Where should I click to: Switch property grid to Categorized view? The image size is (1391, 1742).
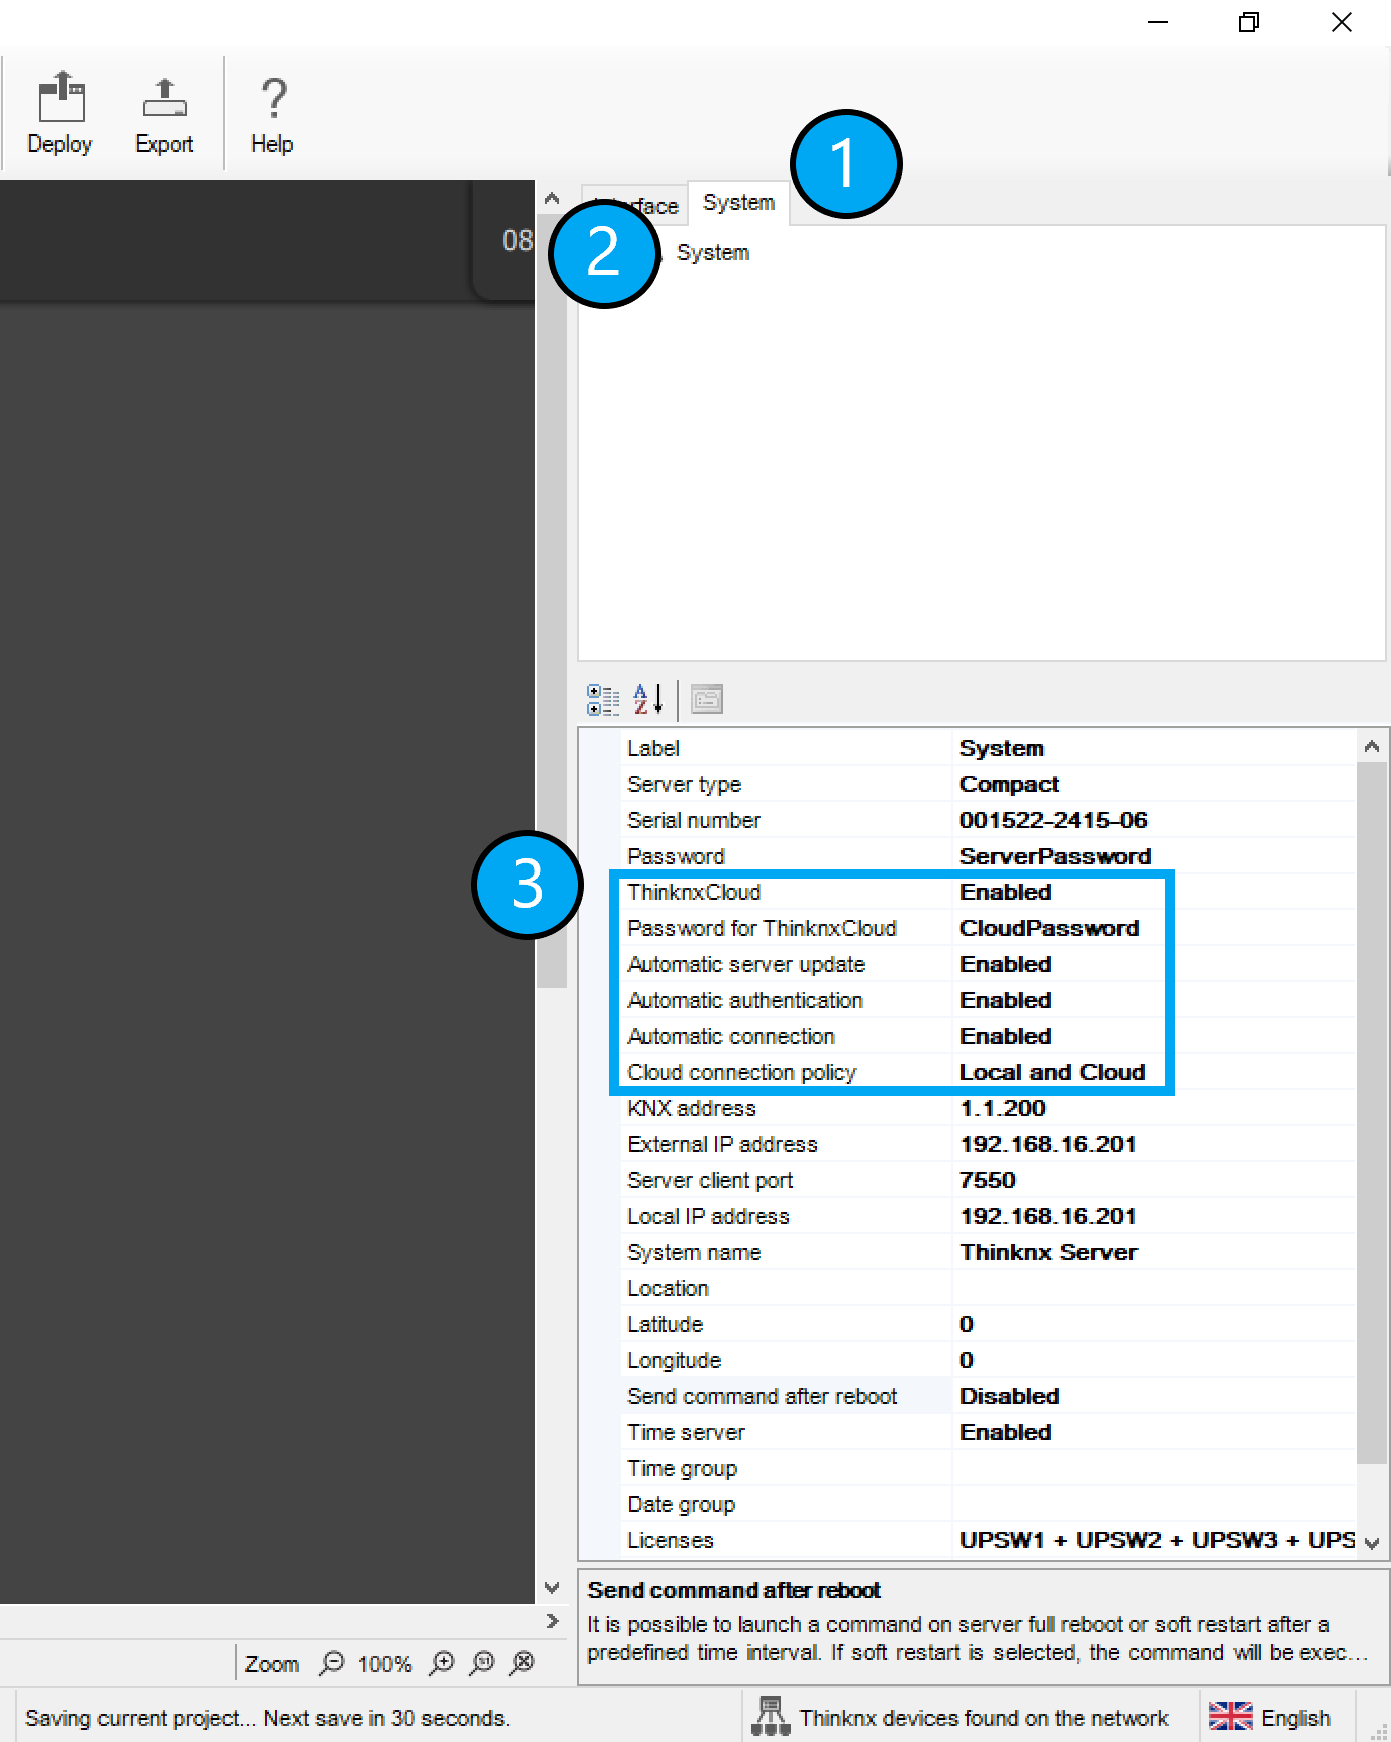pyautogui.click(x=603, y=700)
